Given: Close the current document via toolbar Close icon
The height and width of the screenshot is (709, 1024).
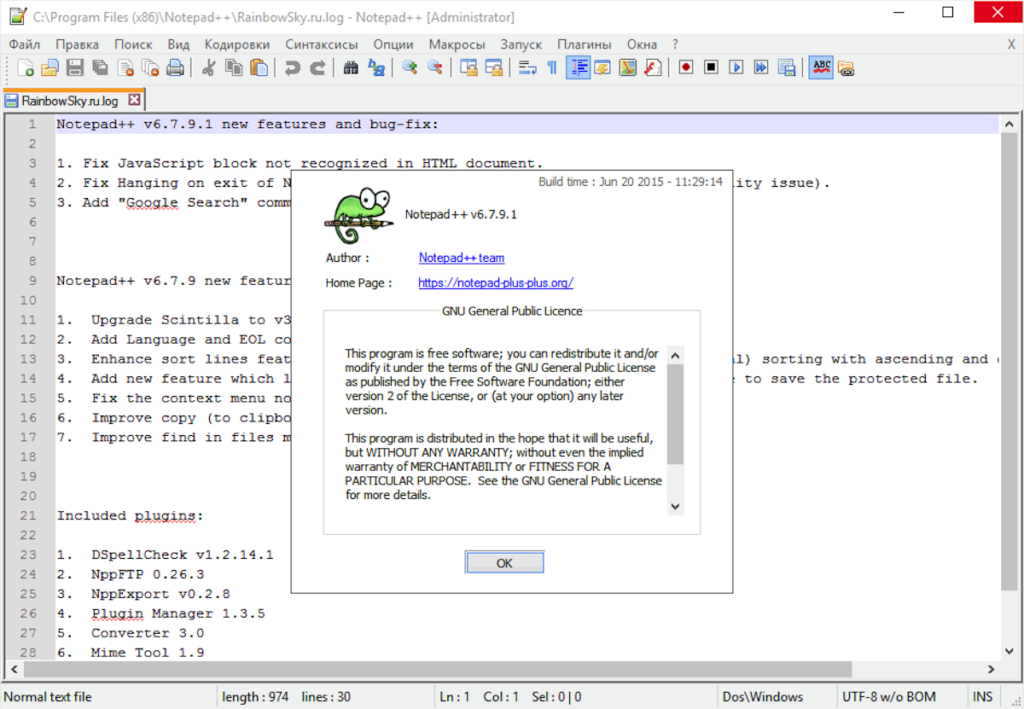Looking at the screenshot, I should 125,68.
